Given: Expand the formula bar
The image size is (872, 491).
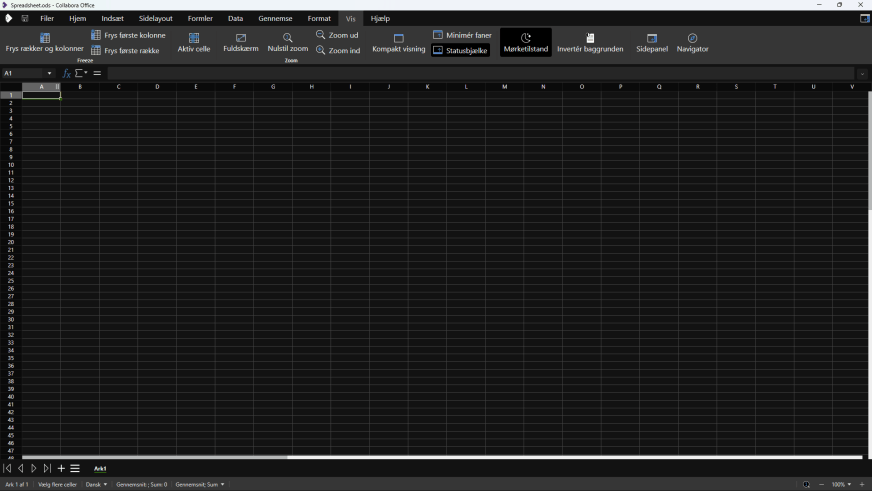Looking at the screenshot, I should (862, 73).
